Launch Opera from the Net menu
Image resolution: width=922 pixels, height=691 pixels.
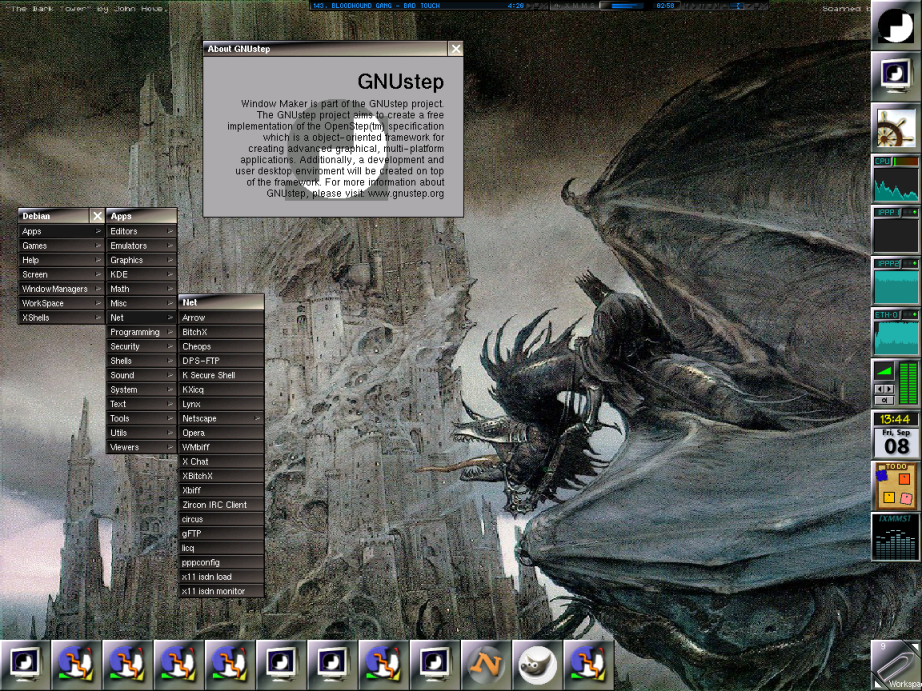pos(221,433)
